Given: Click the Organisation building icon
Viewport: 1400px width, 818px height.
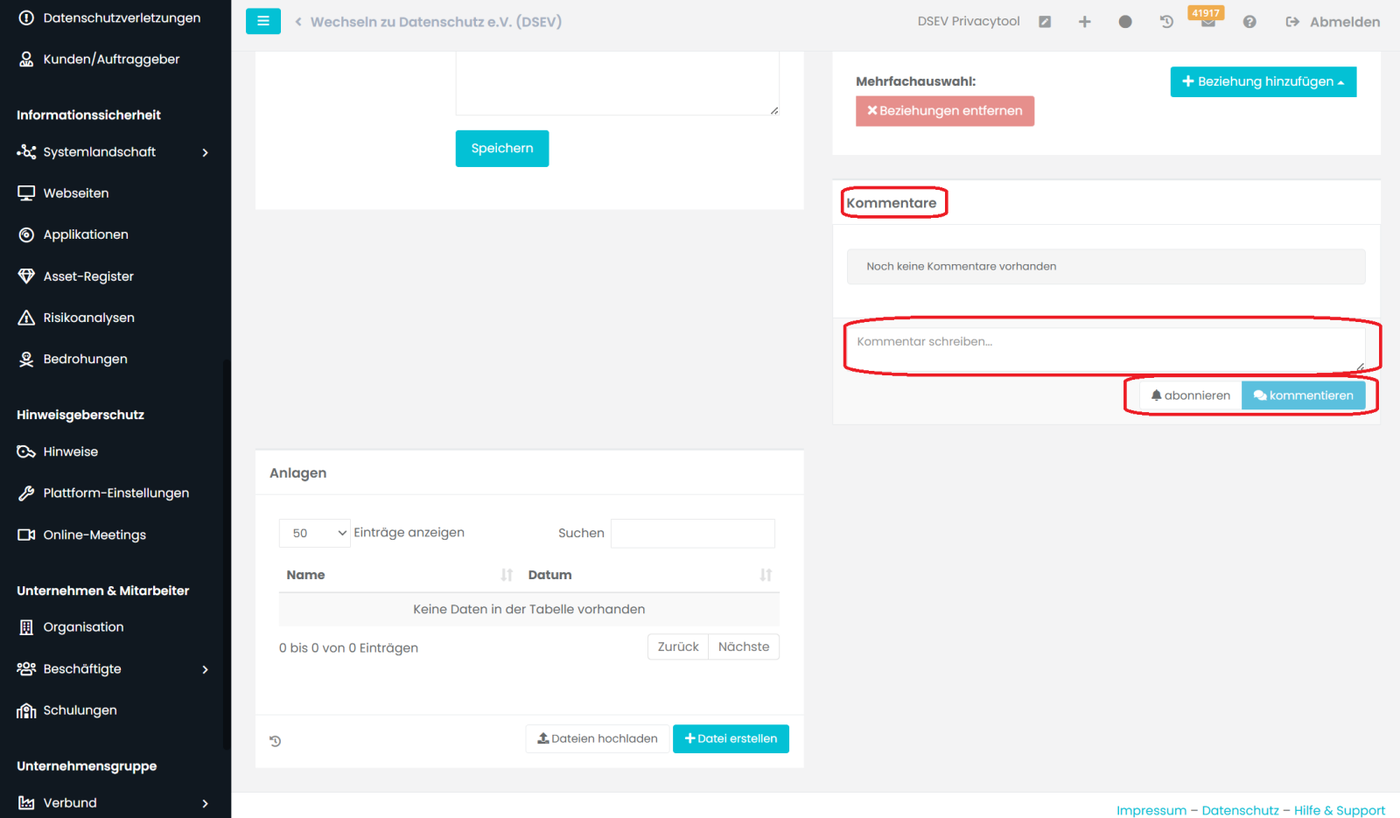Looking at the screenshot, I should [x=26, y=627].
